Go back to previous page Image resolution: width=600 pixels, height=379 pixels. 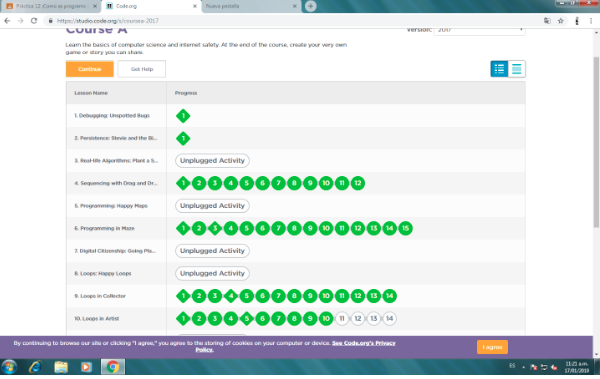[7, 21]
